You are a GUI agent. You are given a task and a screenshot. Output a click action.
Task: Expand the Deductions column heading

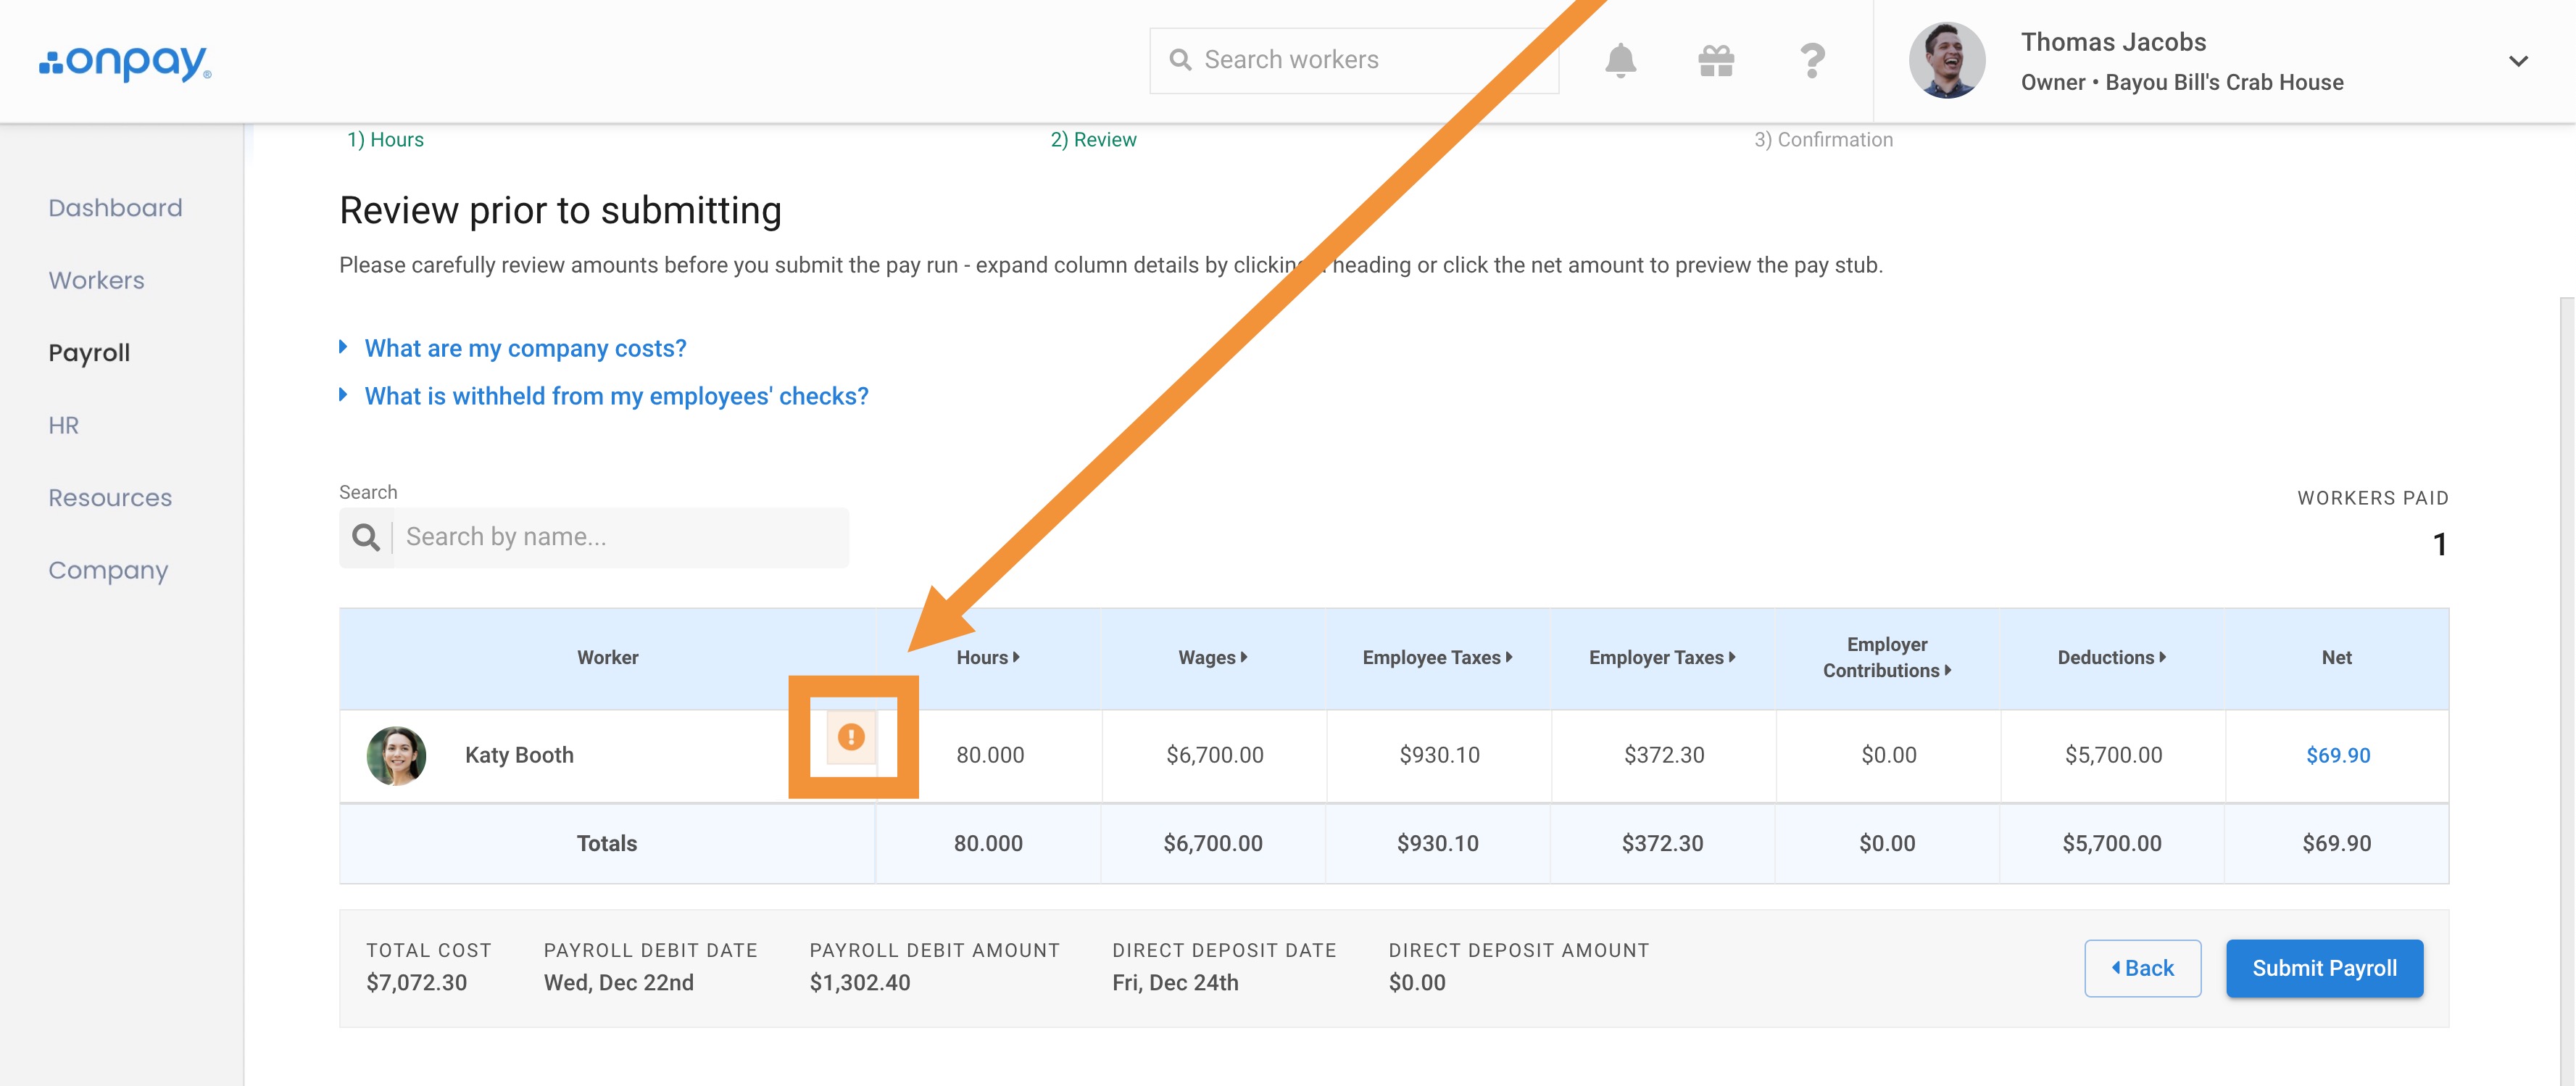point(2111,657)
